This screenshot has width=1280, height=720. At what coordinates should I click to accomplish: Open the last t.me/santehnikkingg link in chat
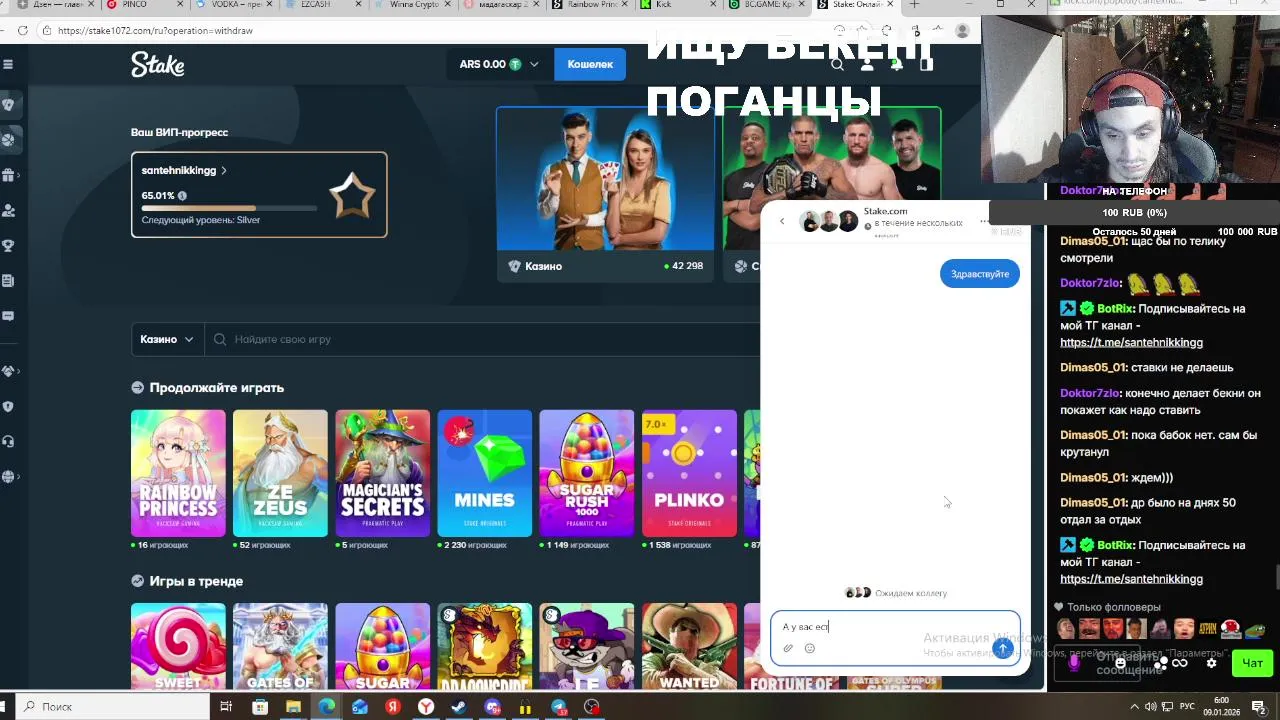pos(1131,579)
